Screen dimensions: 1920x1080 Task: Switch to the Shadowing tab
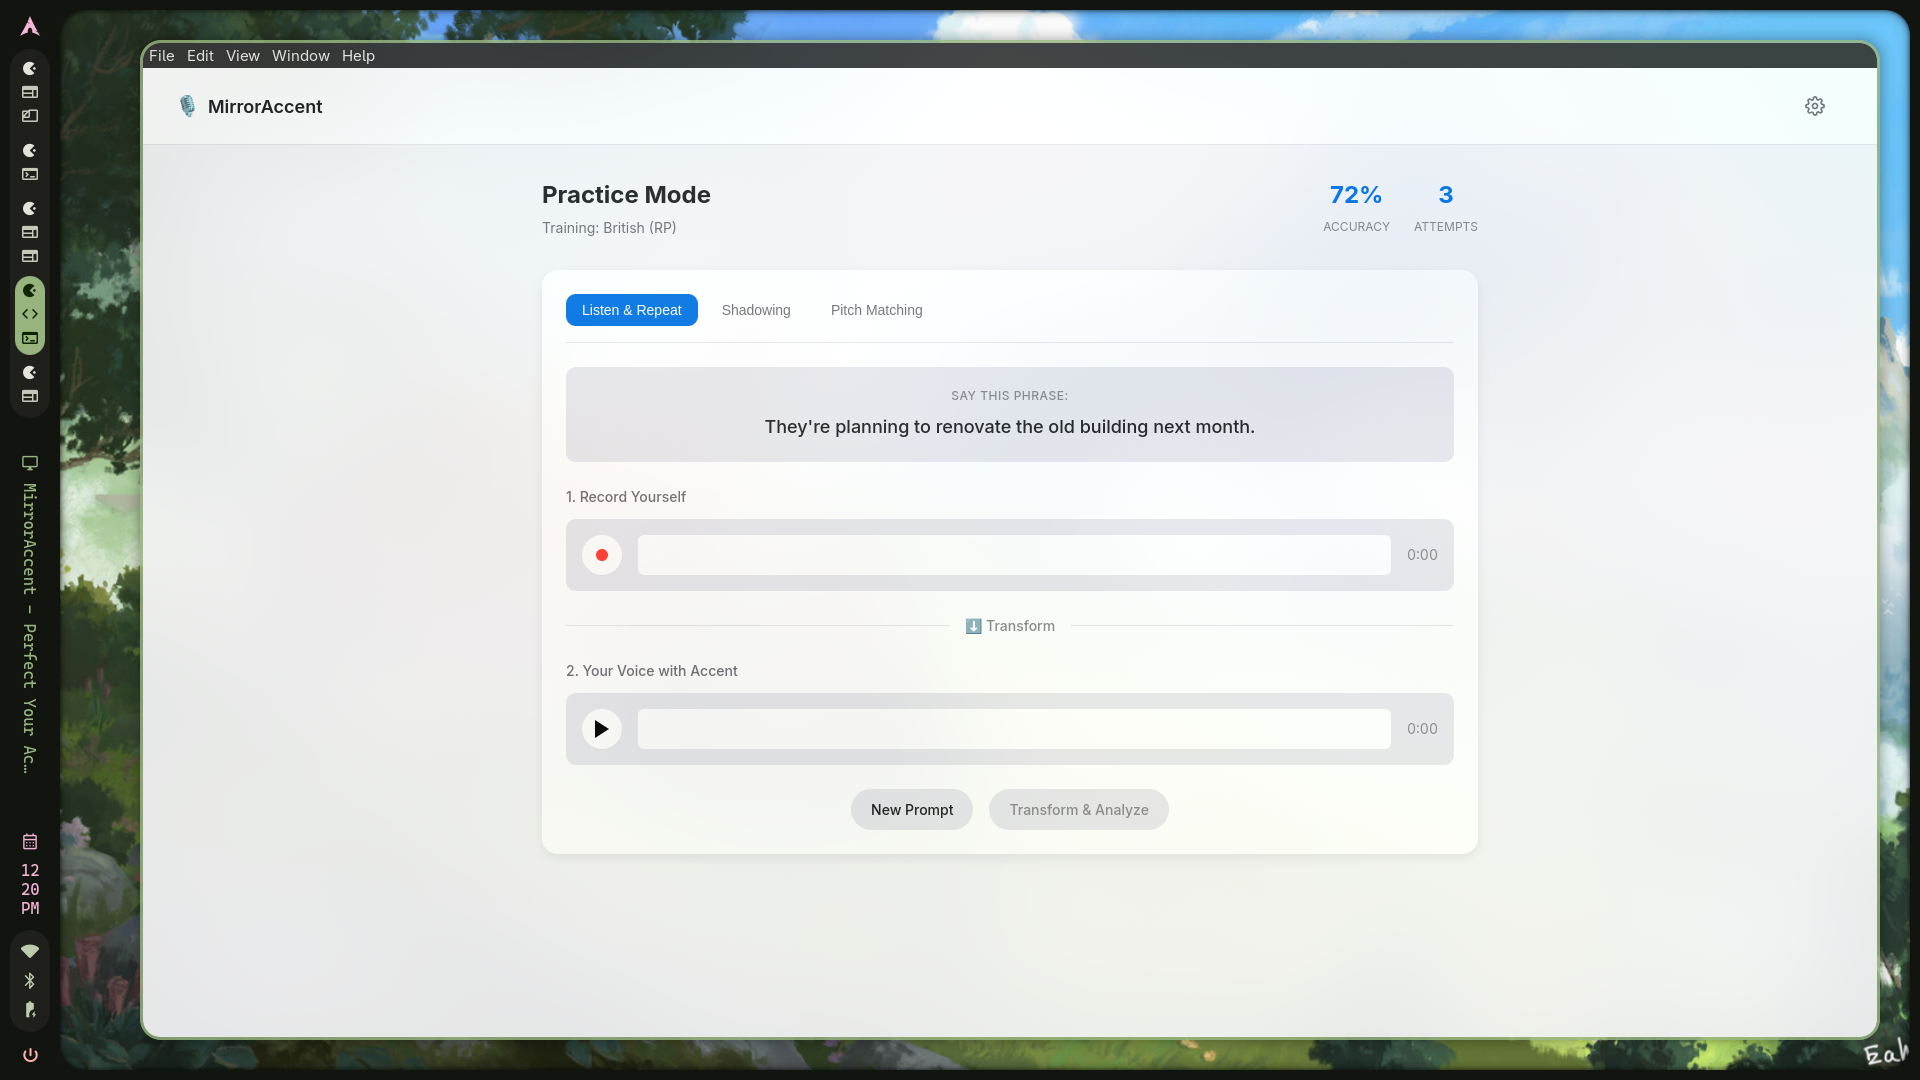click(x=755, y=310)
